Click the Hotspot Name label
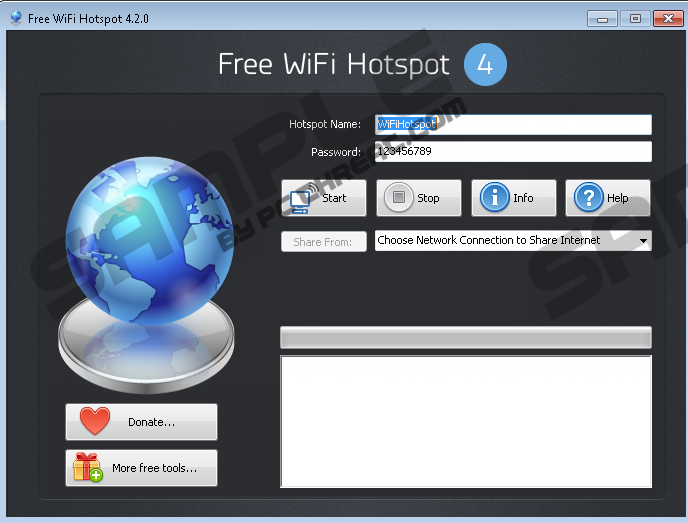The image size is (688, 523). point(325,124)
